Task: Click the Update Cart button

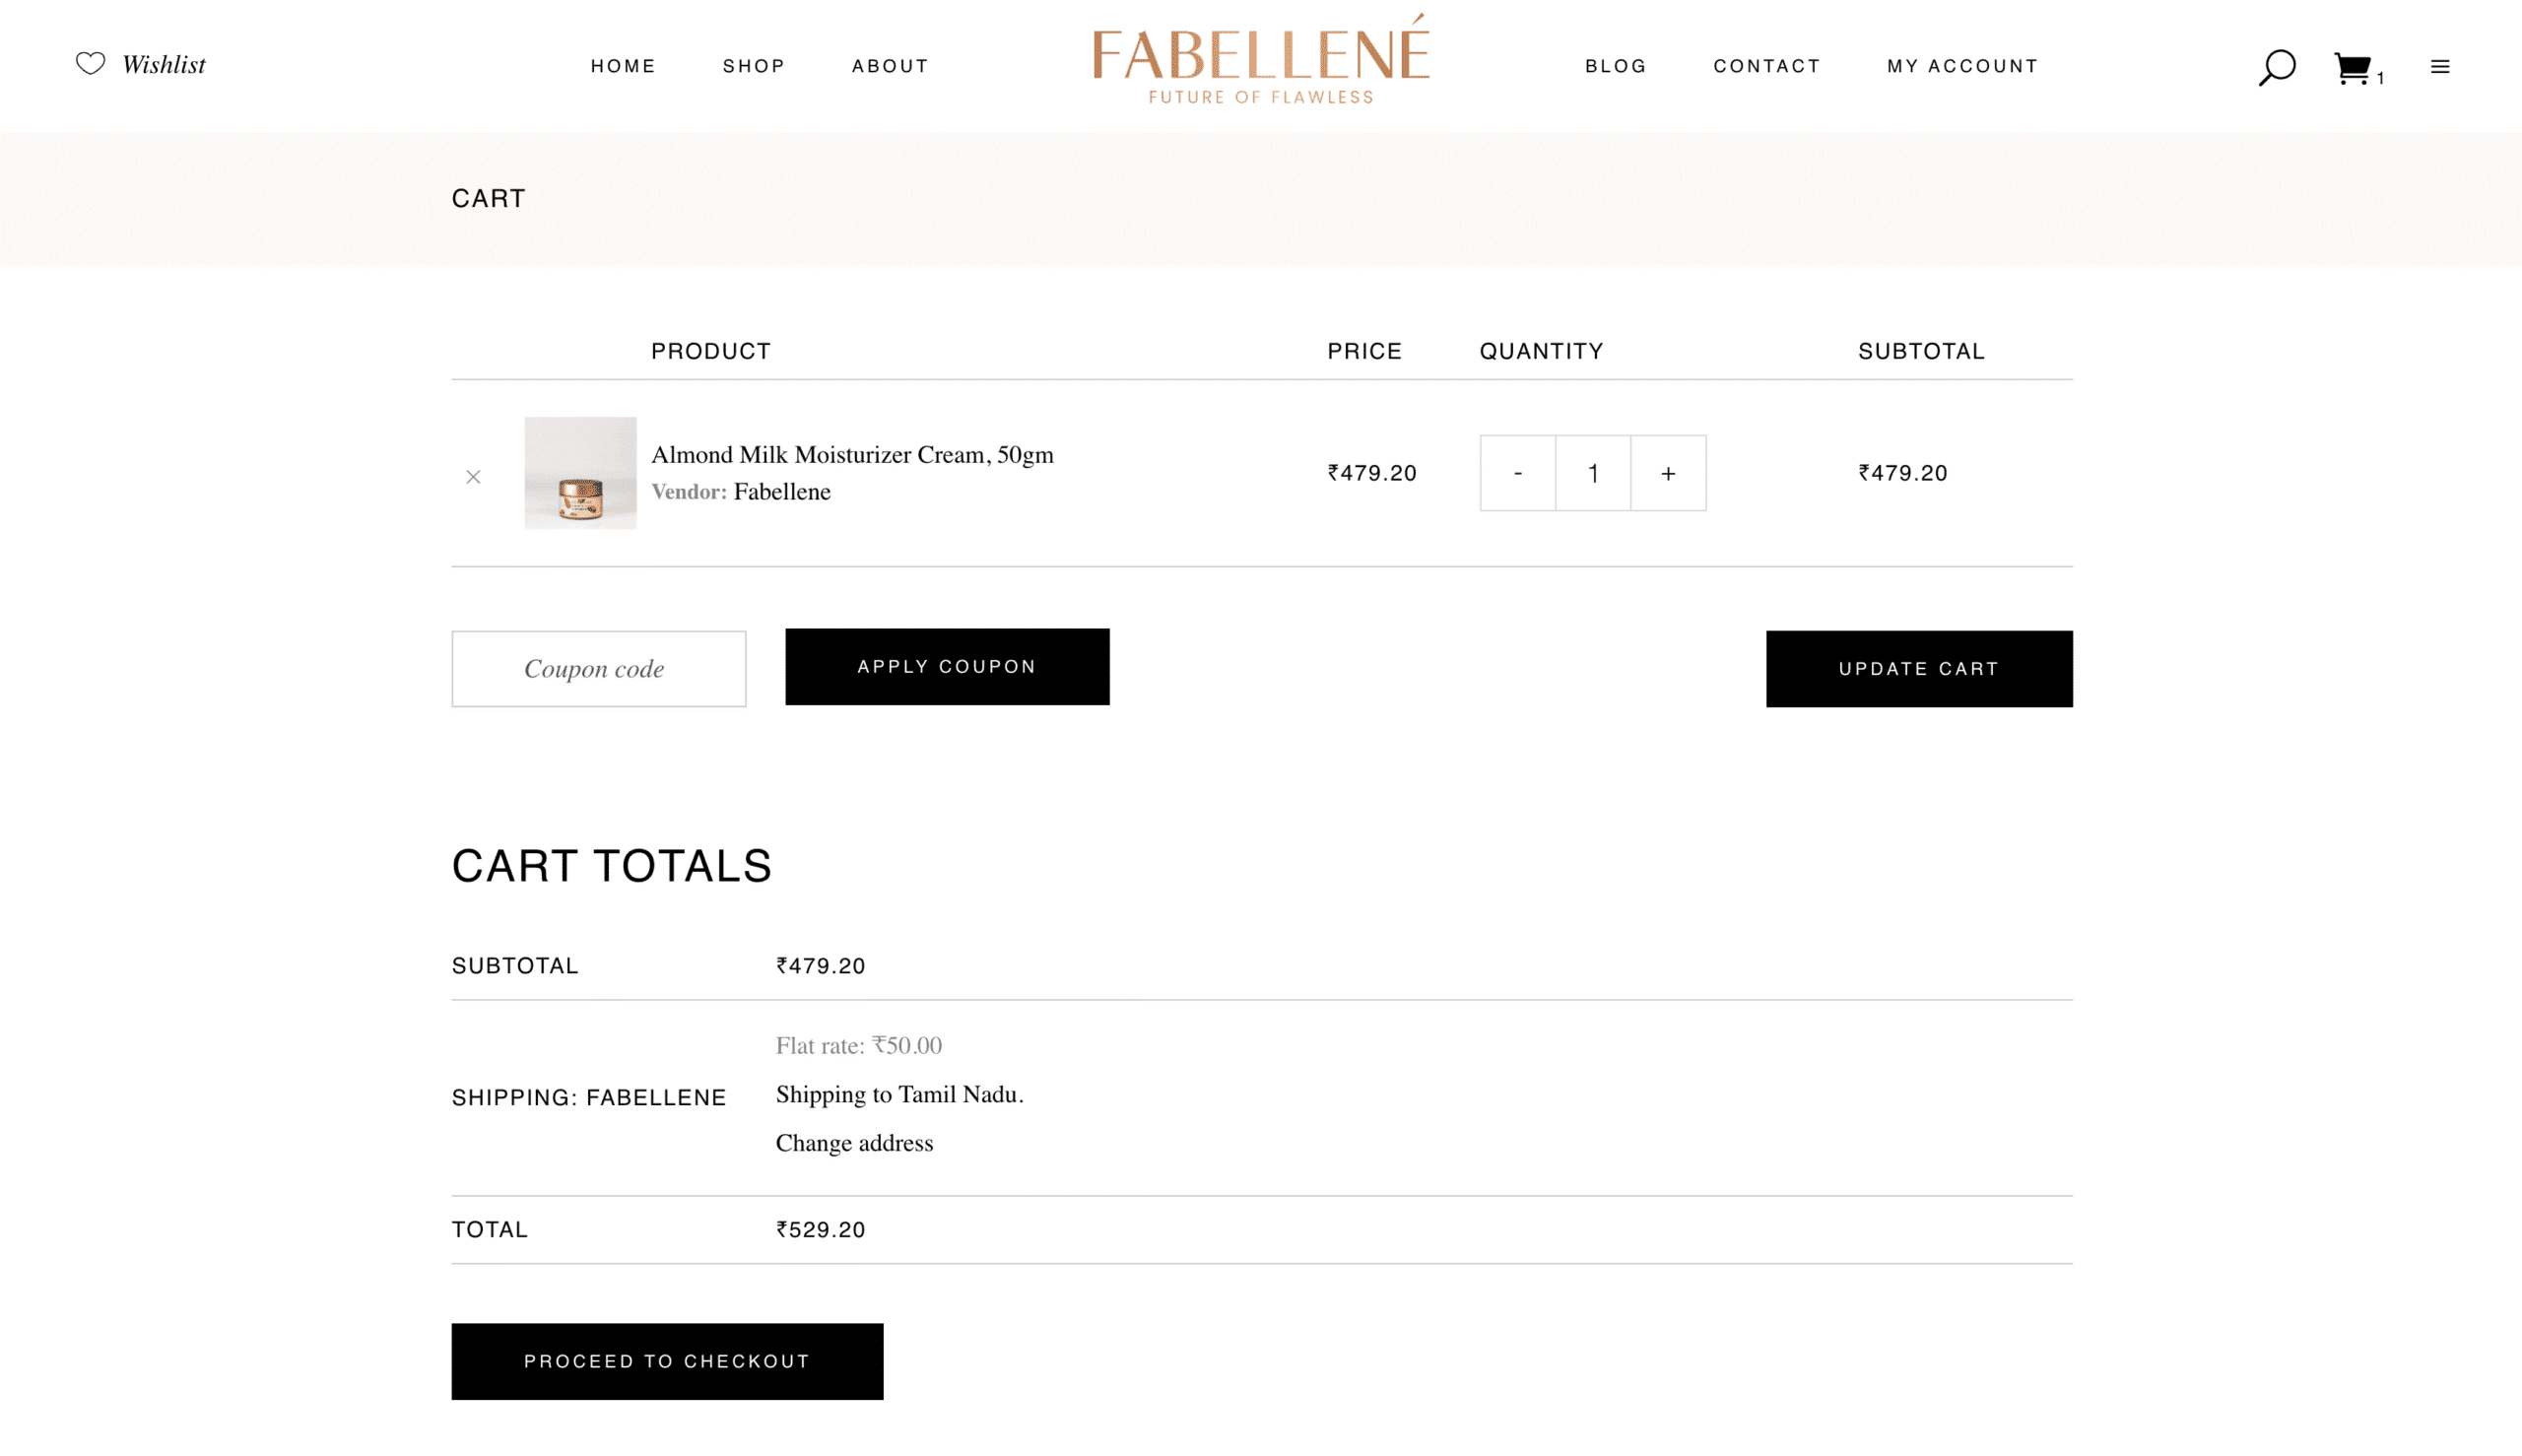Action: coord(1919,669)
